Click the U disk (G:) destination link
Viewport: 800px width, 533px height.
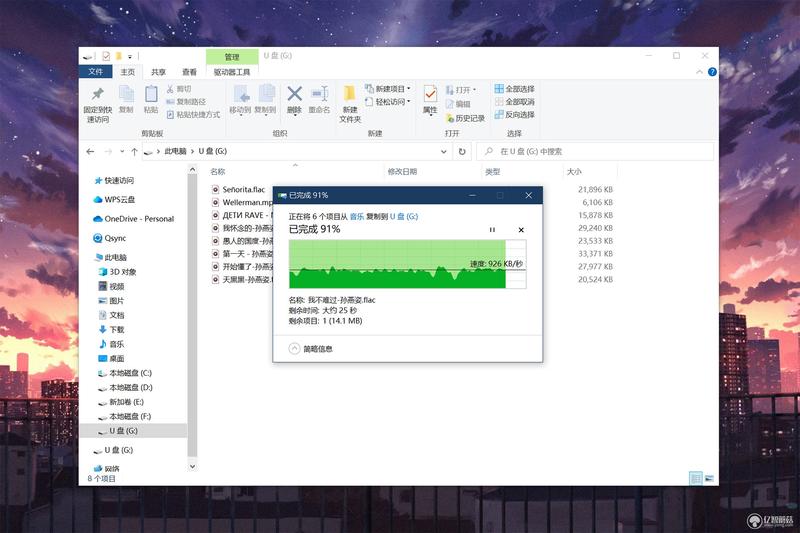click(x=404, y=217)
